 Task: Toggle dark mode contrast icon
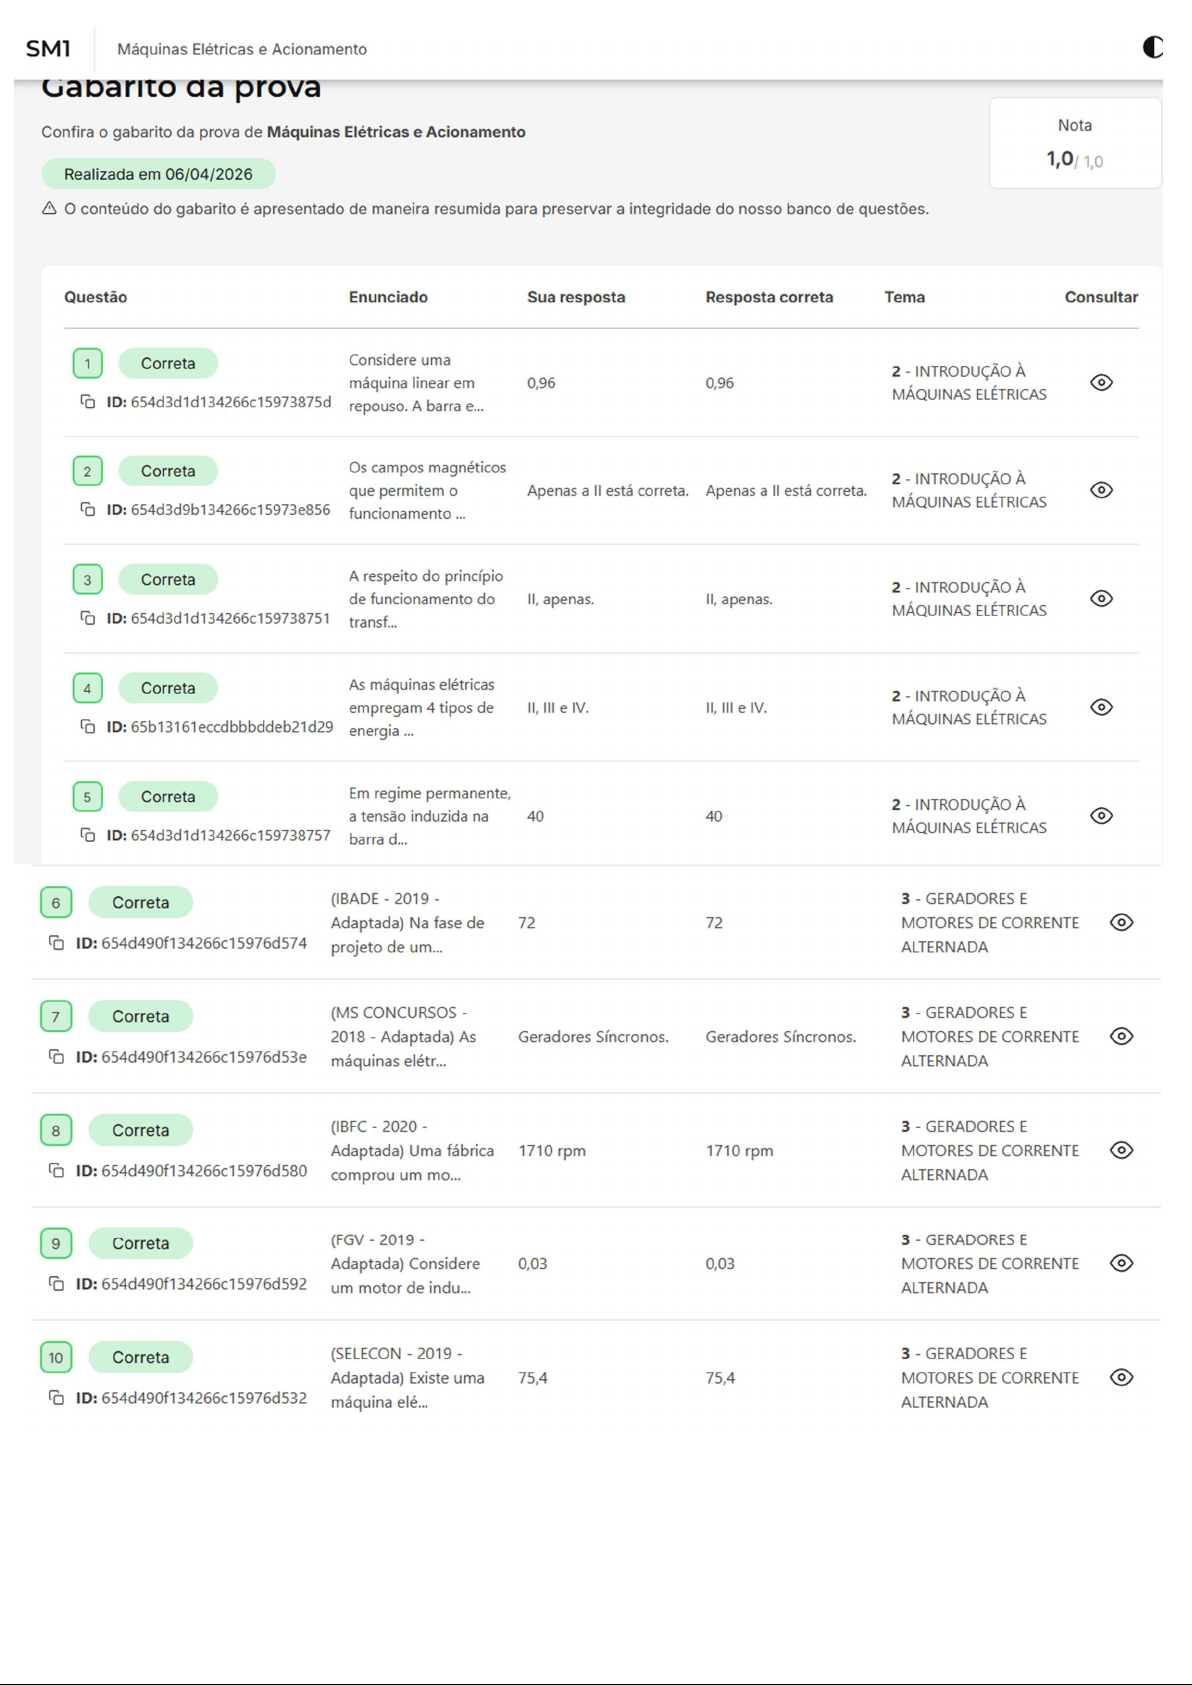pyautogui.click(x=1152, y=47)
